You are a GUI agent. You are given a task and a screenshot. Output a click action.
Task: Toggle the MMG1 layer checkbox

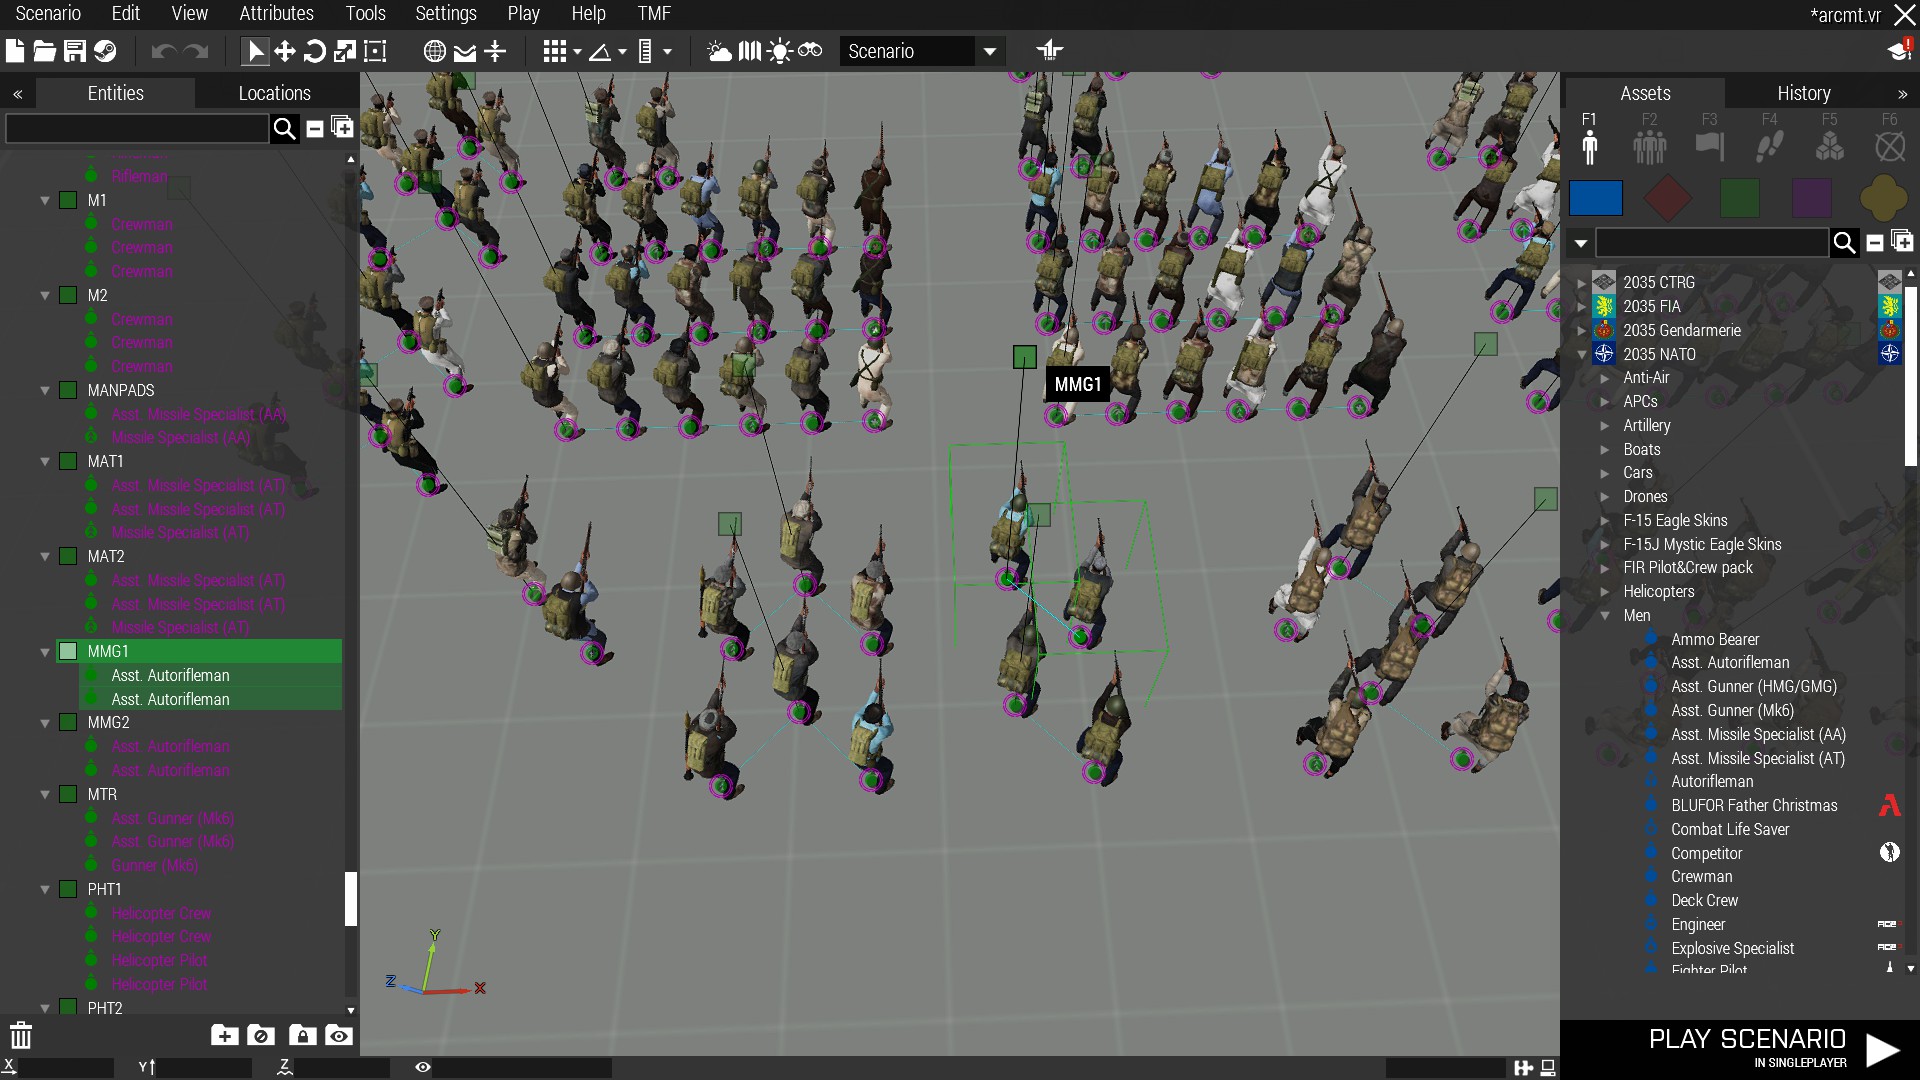(68, 651)
